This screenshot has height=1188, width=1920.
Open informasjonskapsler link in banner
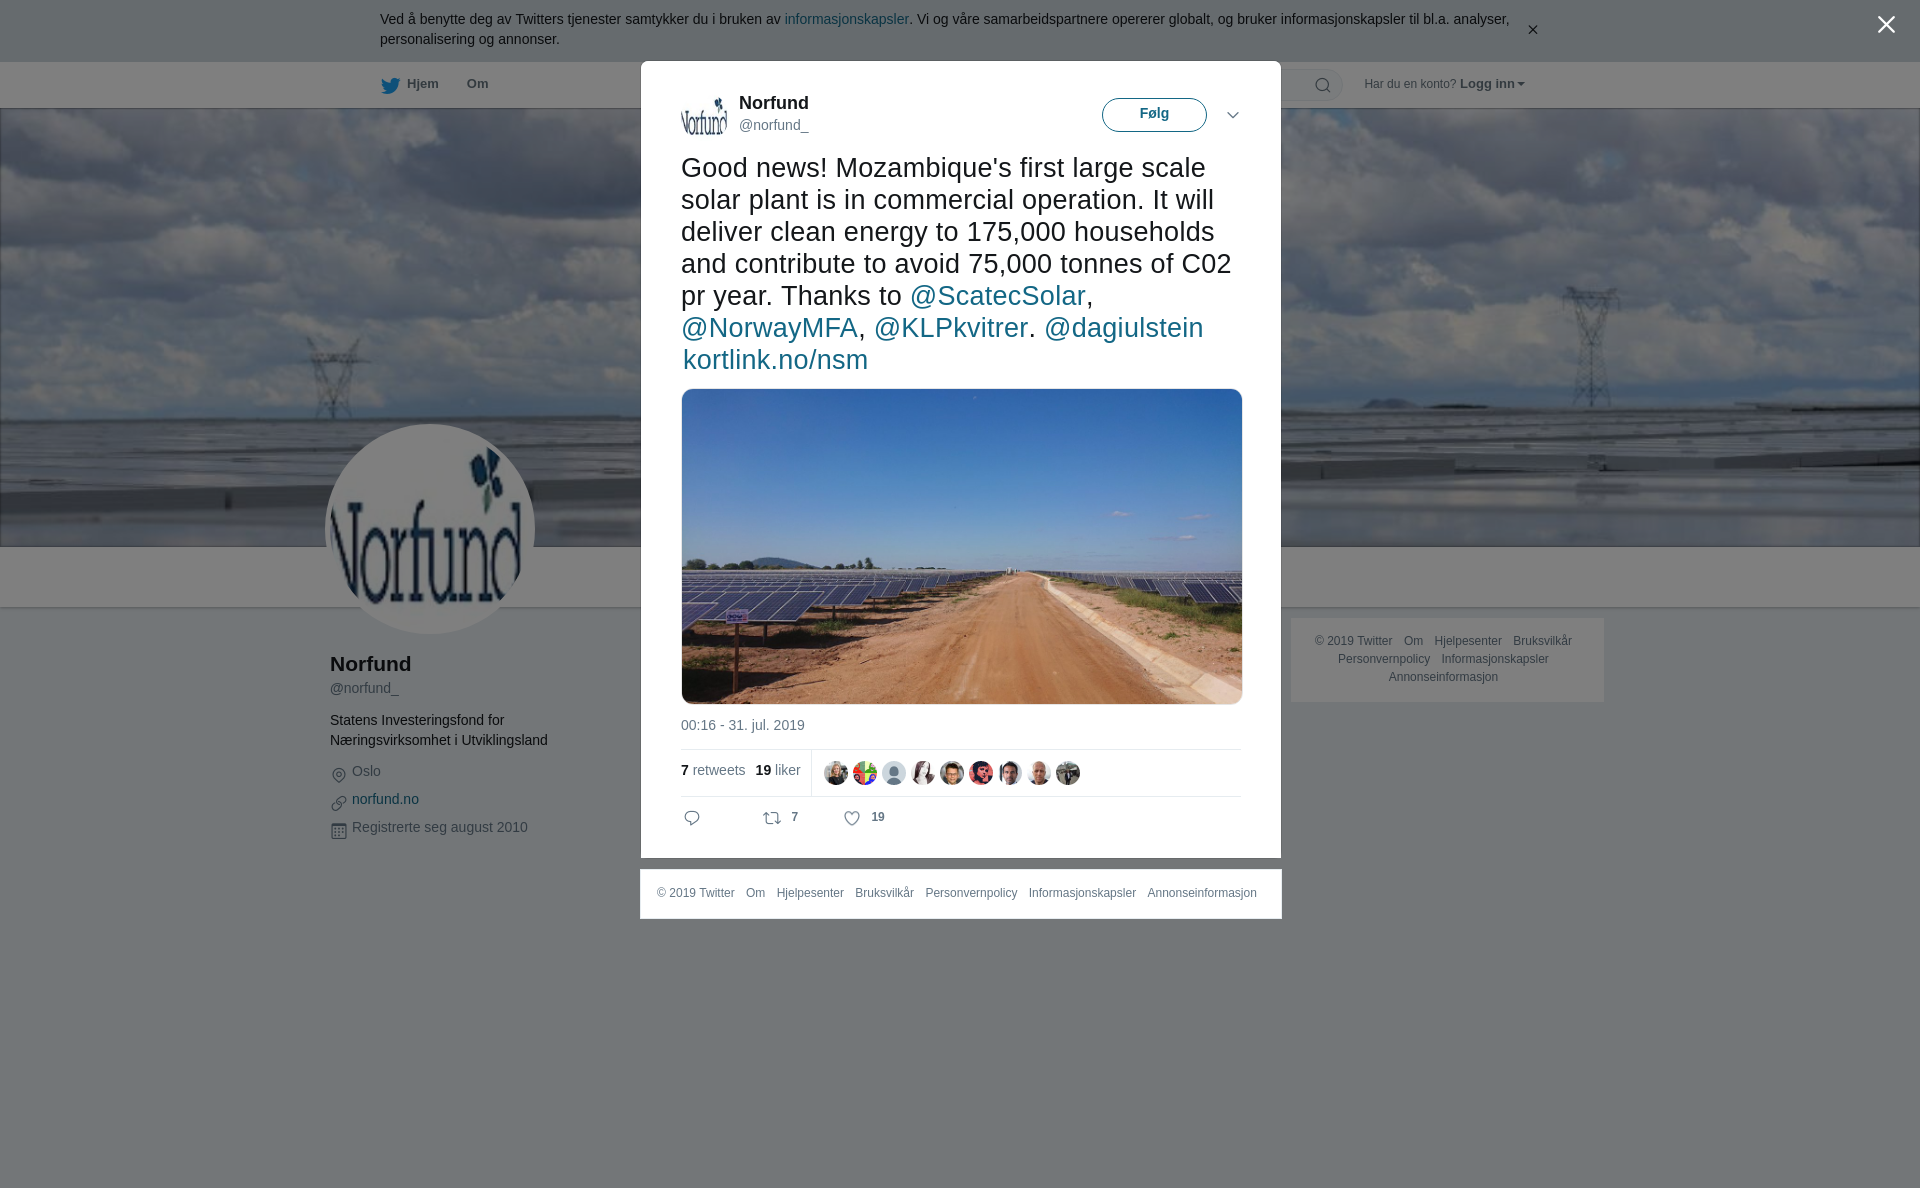846,19
